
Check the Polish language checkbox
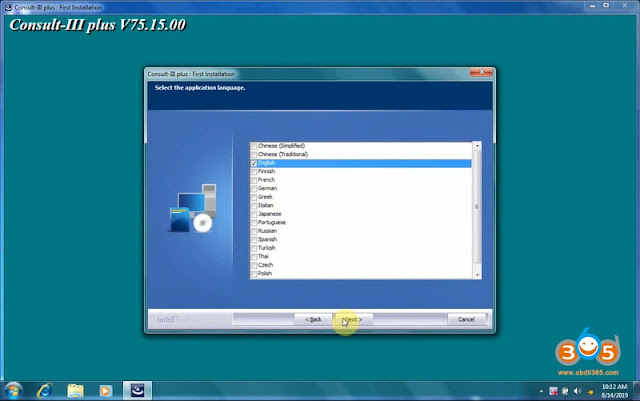[x=254, y=274]
